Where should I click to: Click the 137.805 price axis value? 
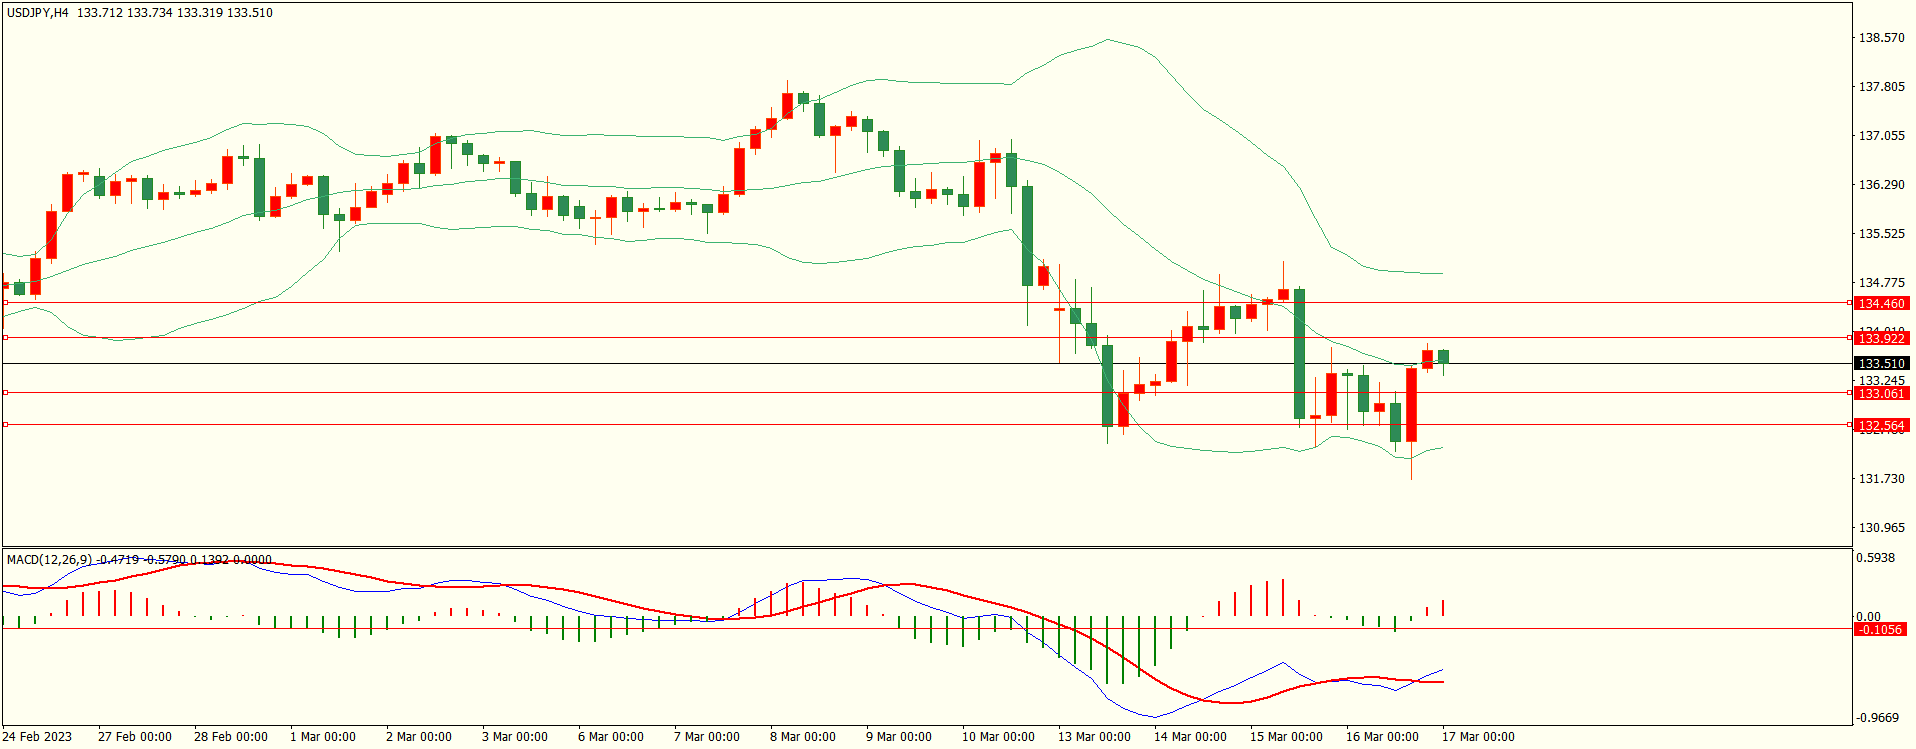tap(1881, 87)
